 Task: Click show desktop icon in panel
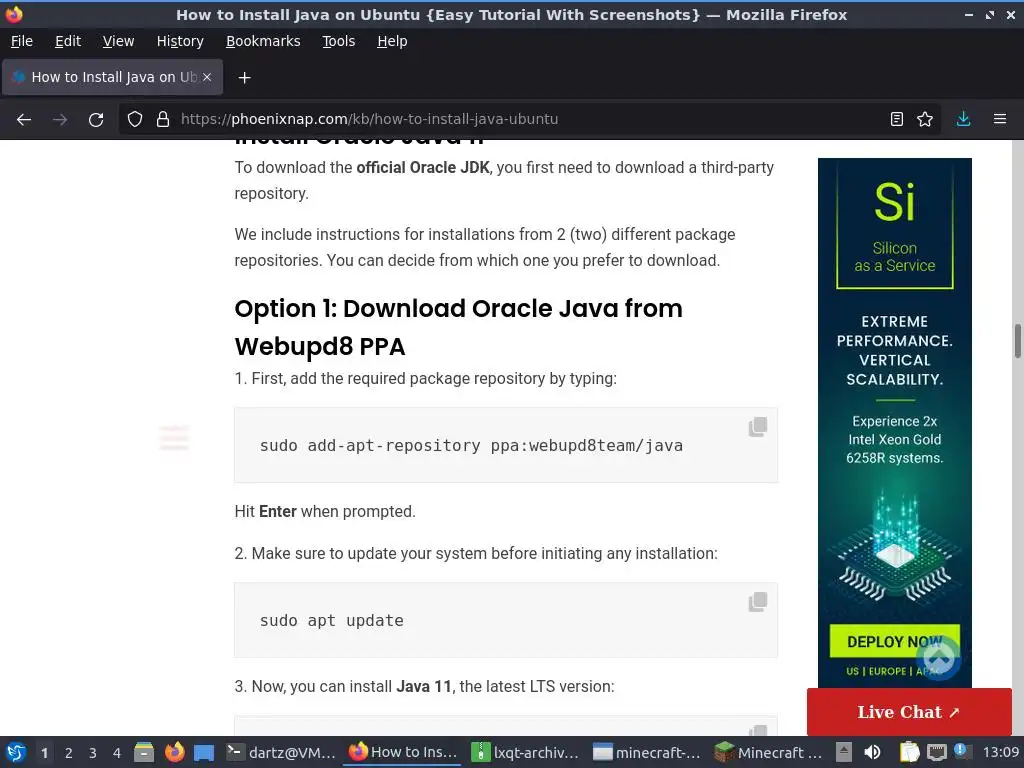pos(204,752)
